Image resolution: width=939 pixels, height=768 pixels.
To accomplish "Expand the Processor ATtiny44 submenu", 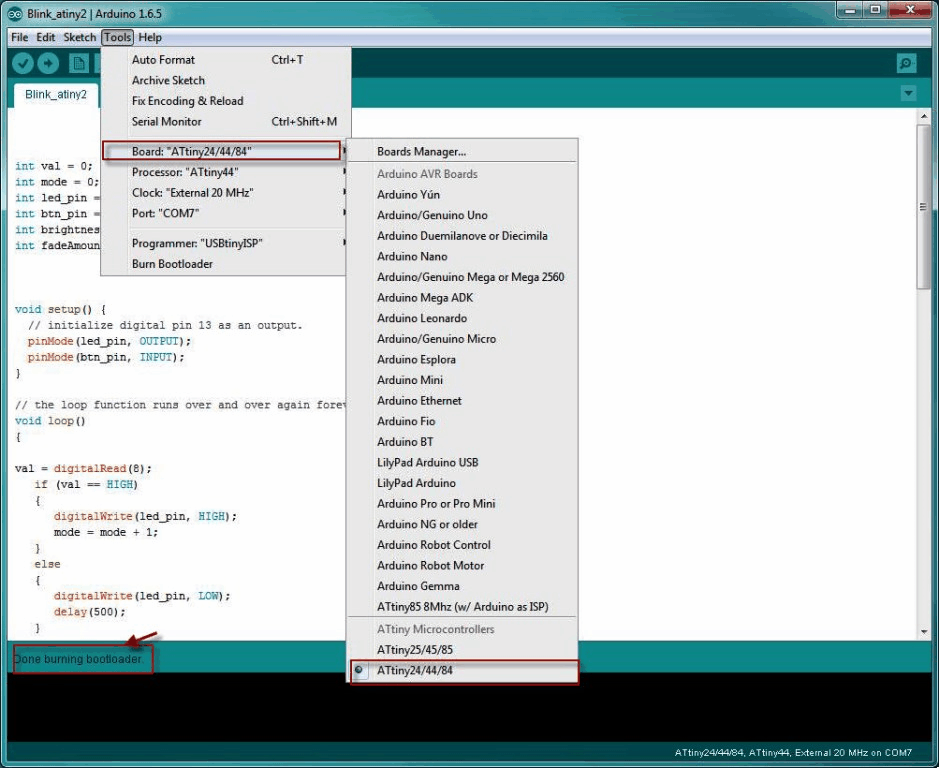I will tap(224, 172).
